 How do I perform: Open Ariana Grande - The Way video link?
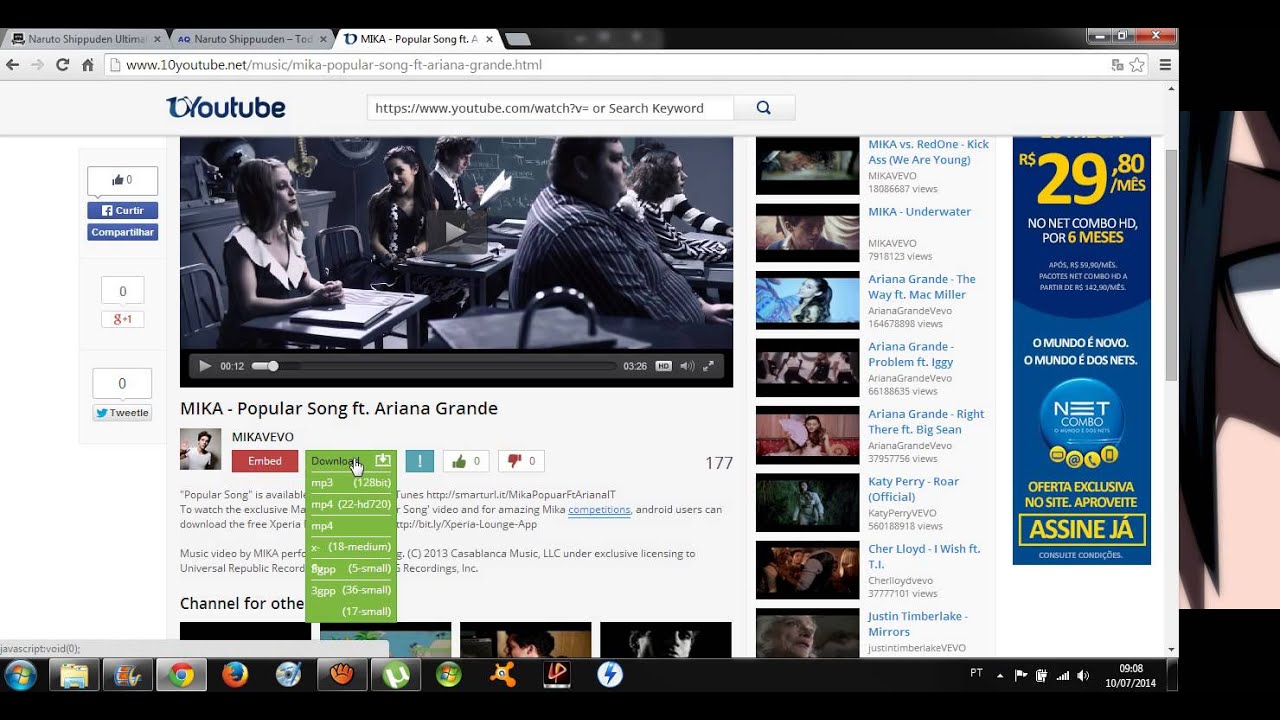click(922, 287)
